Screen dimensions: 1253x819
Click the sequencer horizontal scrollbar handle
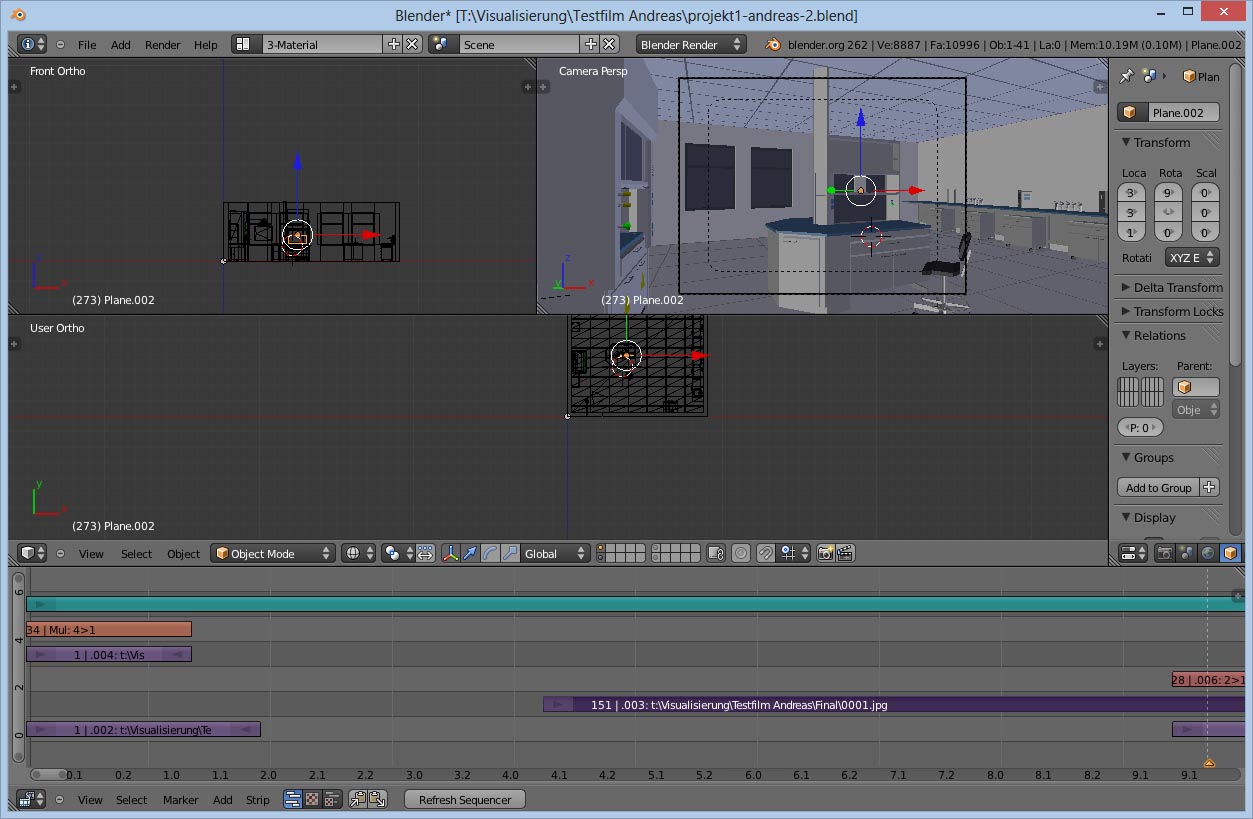coord(48,774)
